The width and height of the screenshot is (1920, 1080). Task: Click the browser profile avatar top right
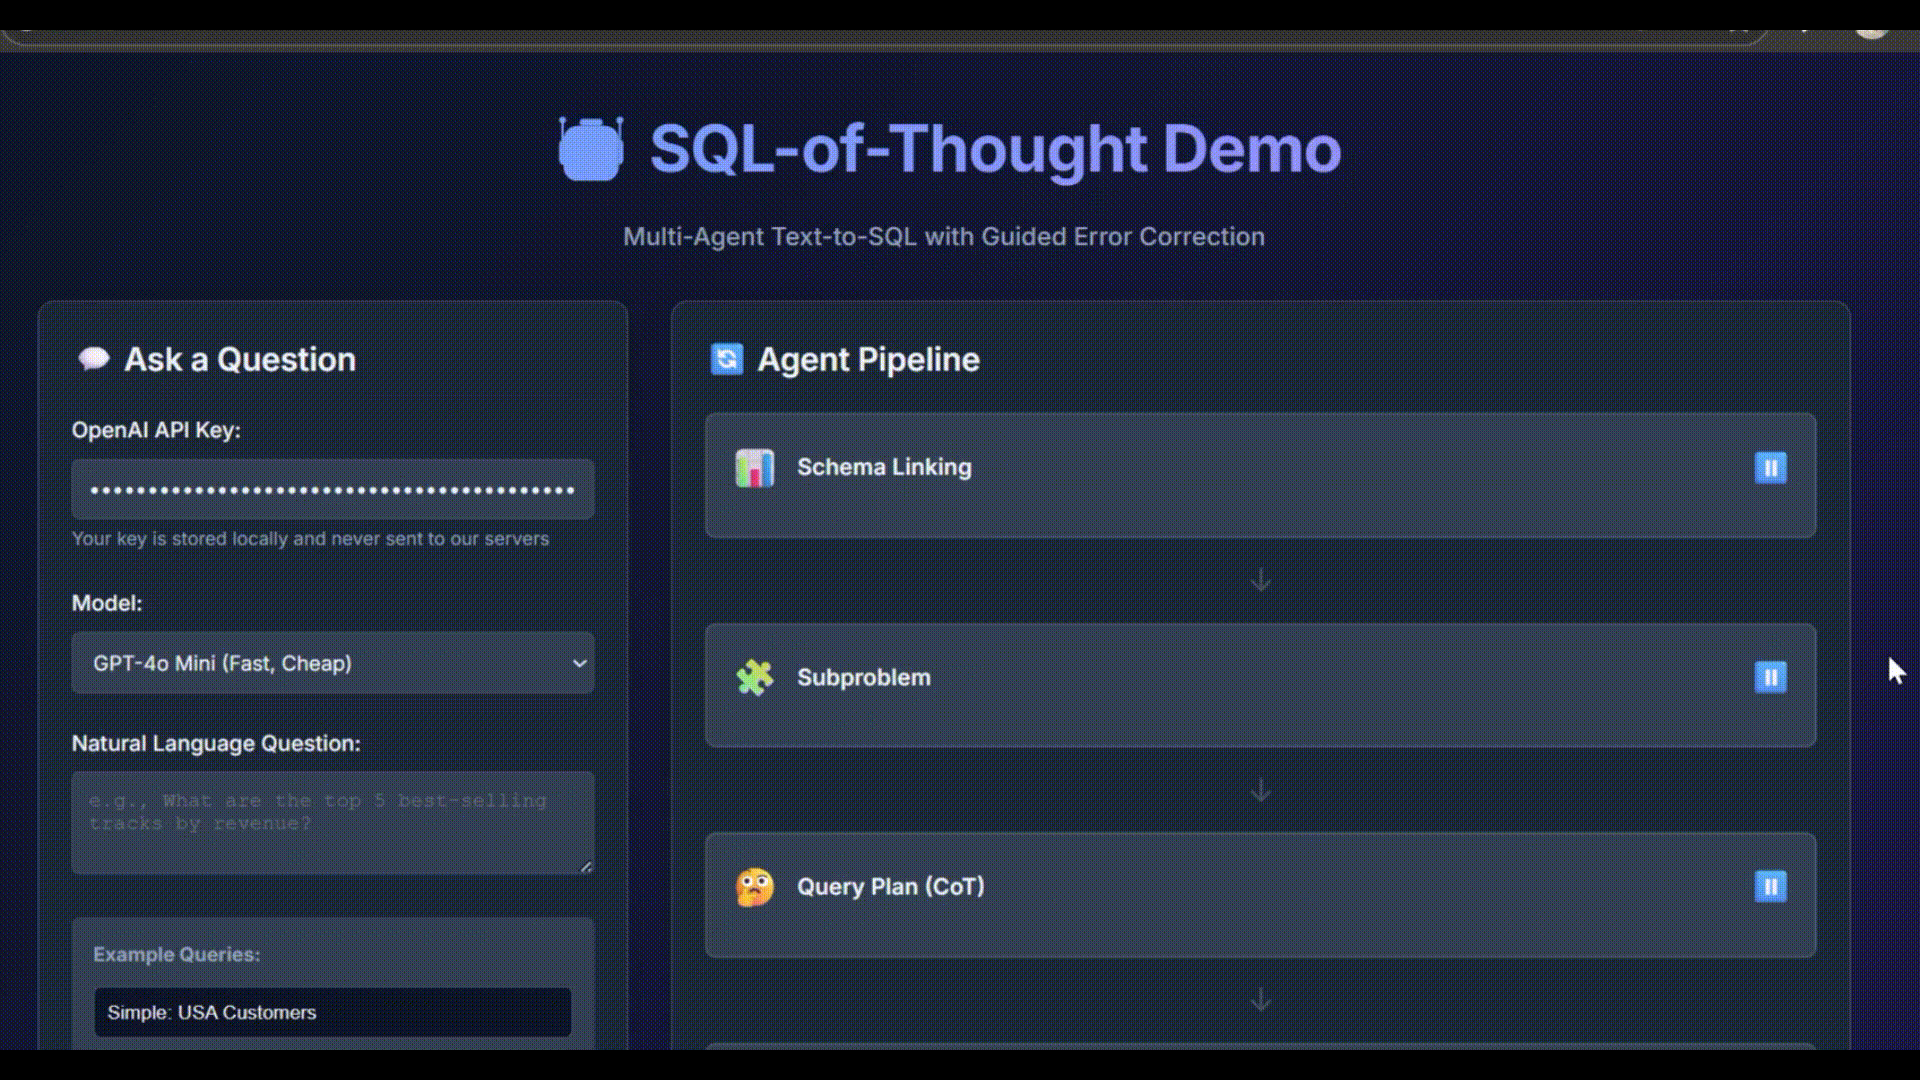click(1870, 27)
